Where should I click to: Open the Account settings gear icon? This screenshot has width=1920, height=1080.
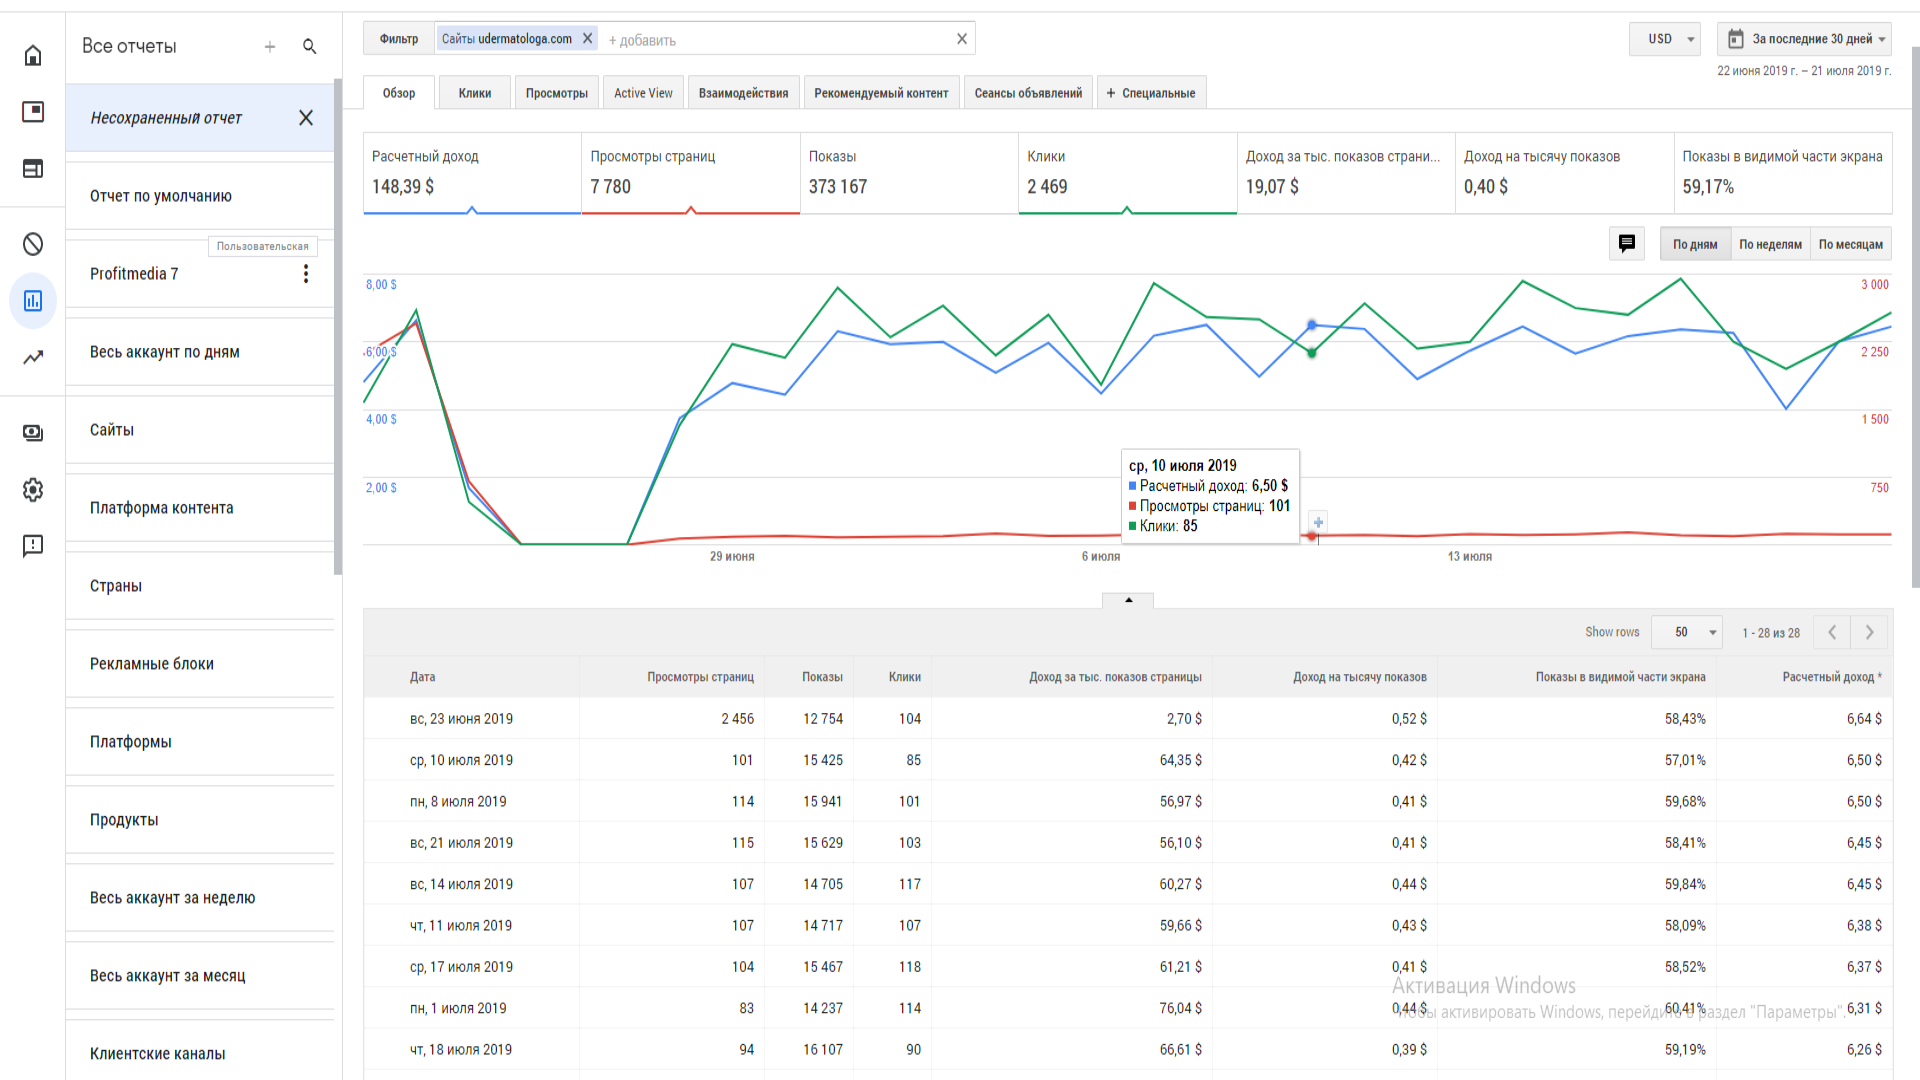pos(33,490)
